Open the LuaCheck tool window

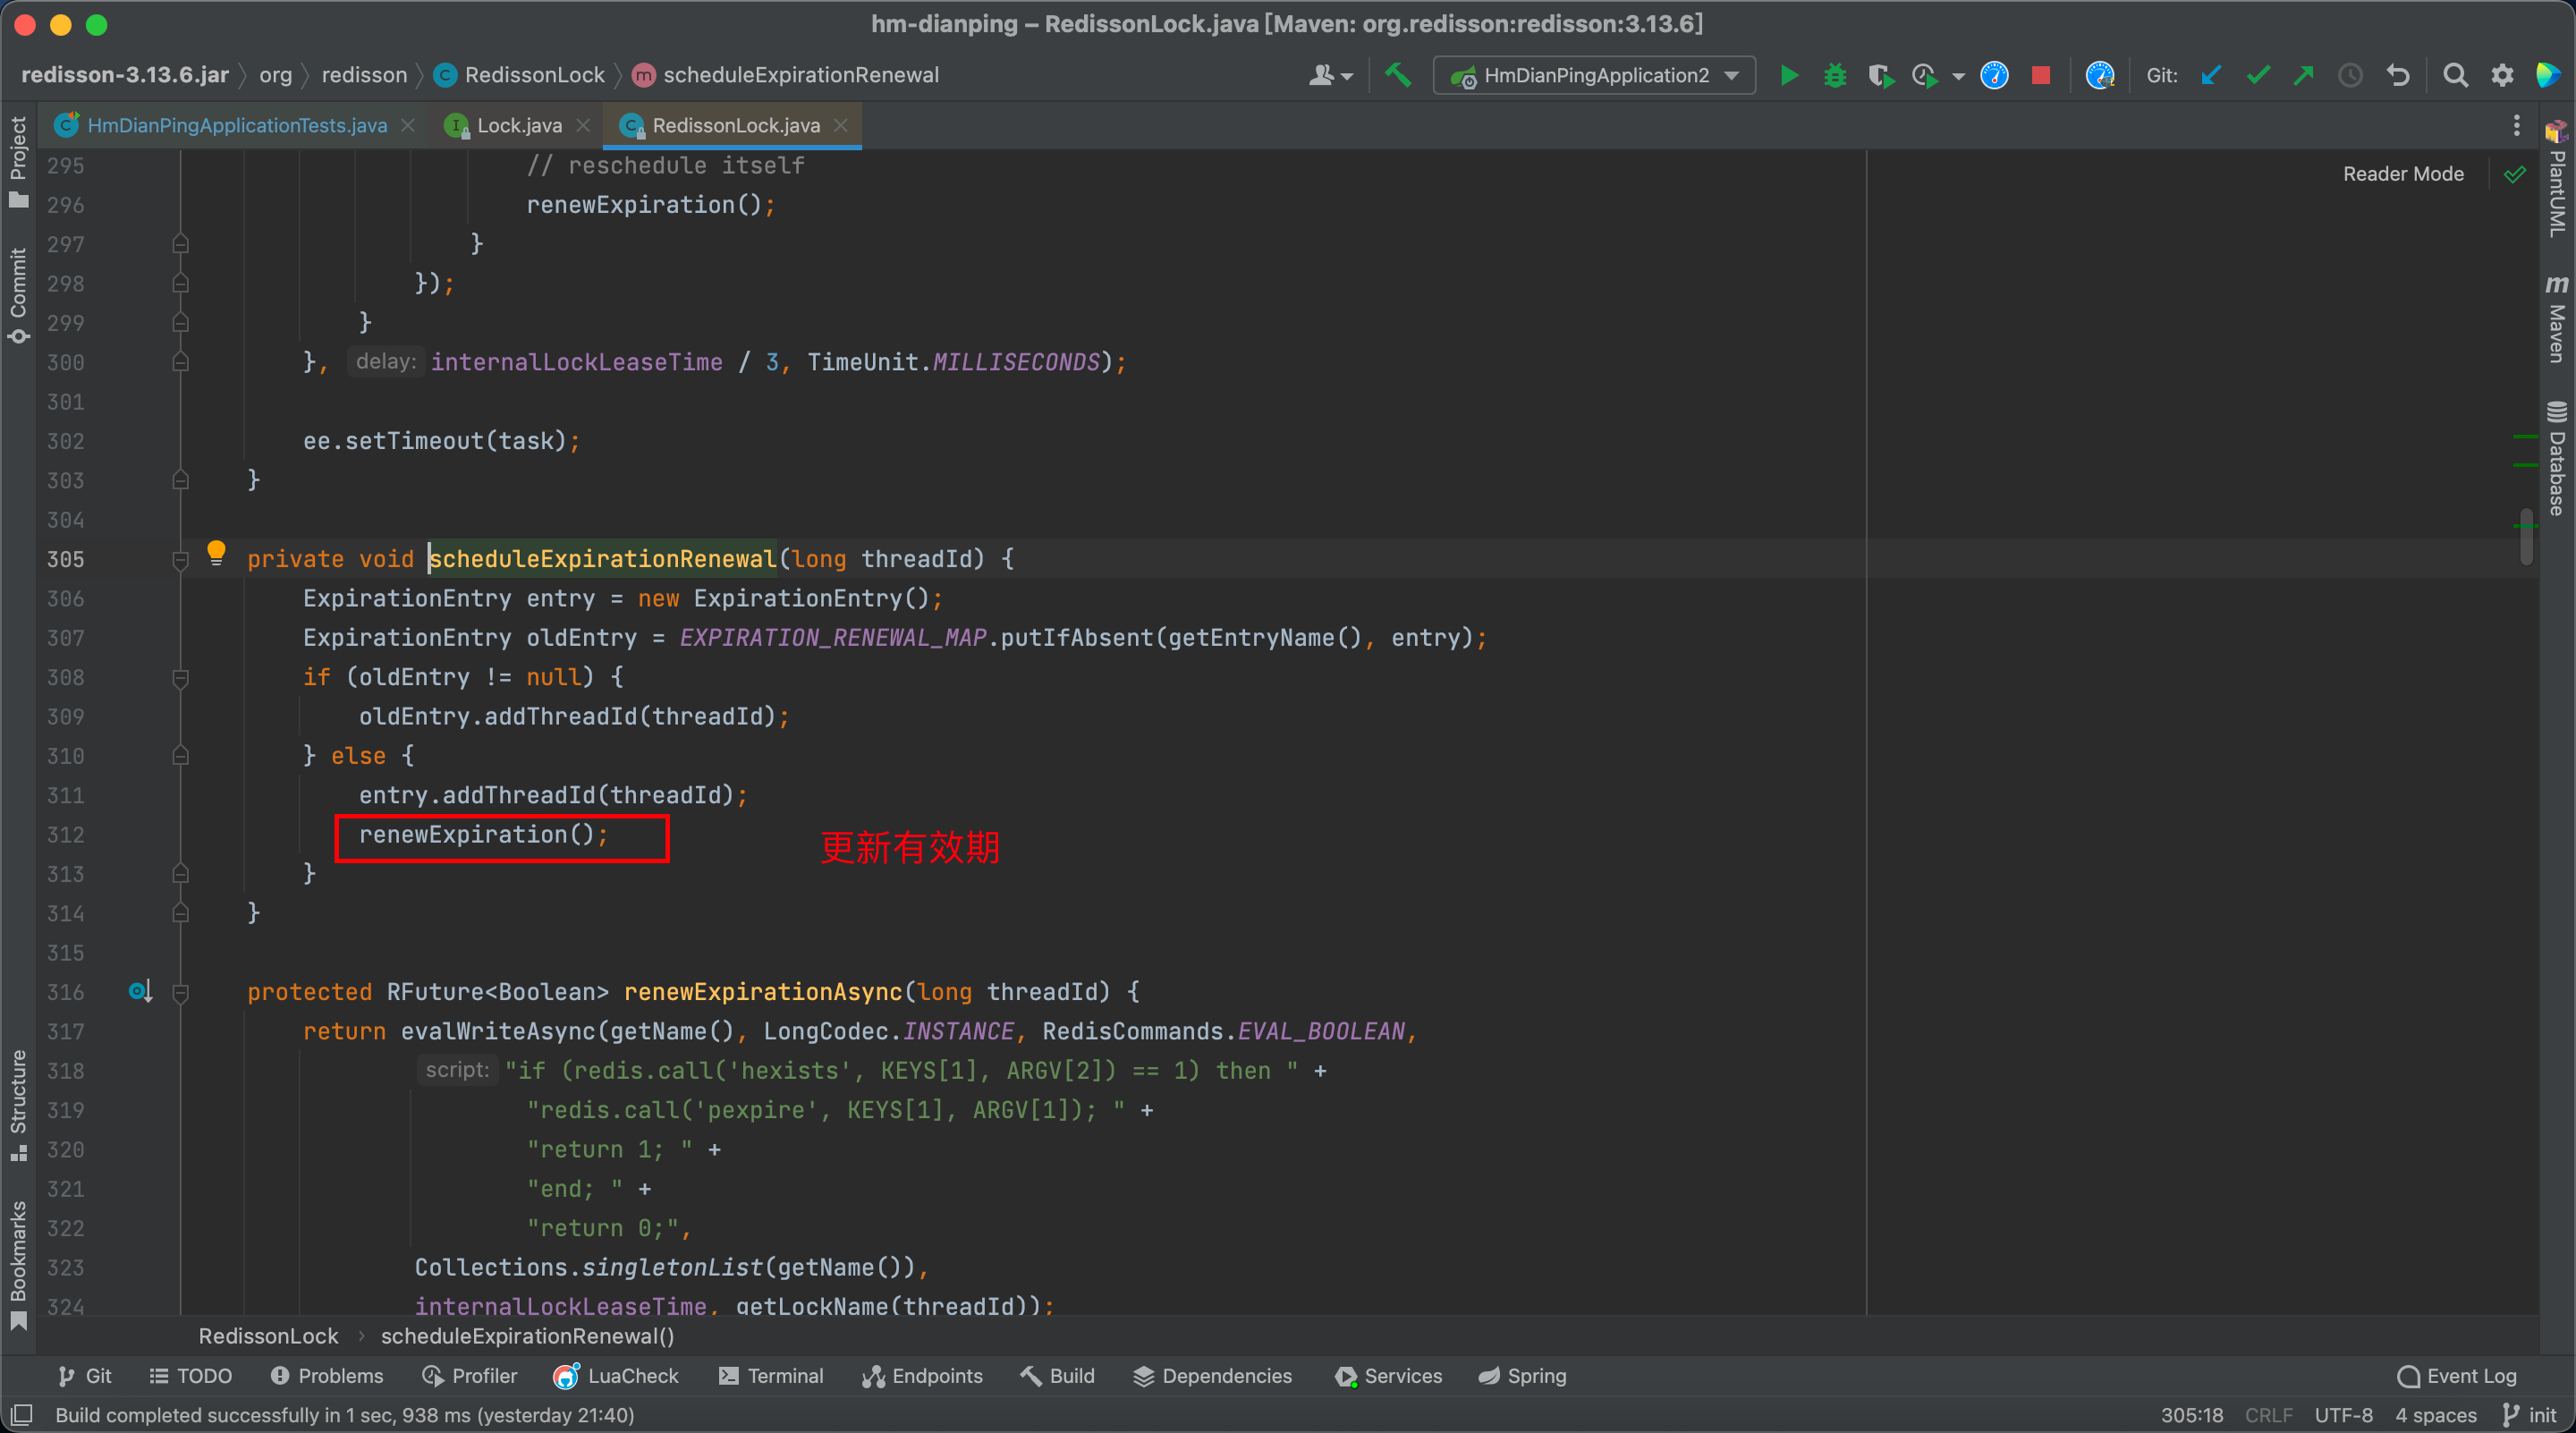tap(616, 1376)
